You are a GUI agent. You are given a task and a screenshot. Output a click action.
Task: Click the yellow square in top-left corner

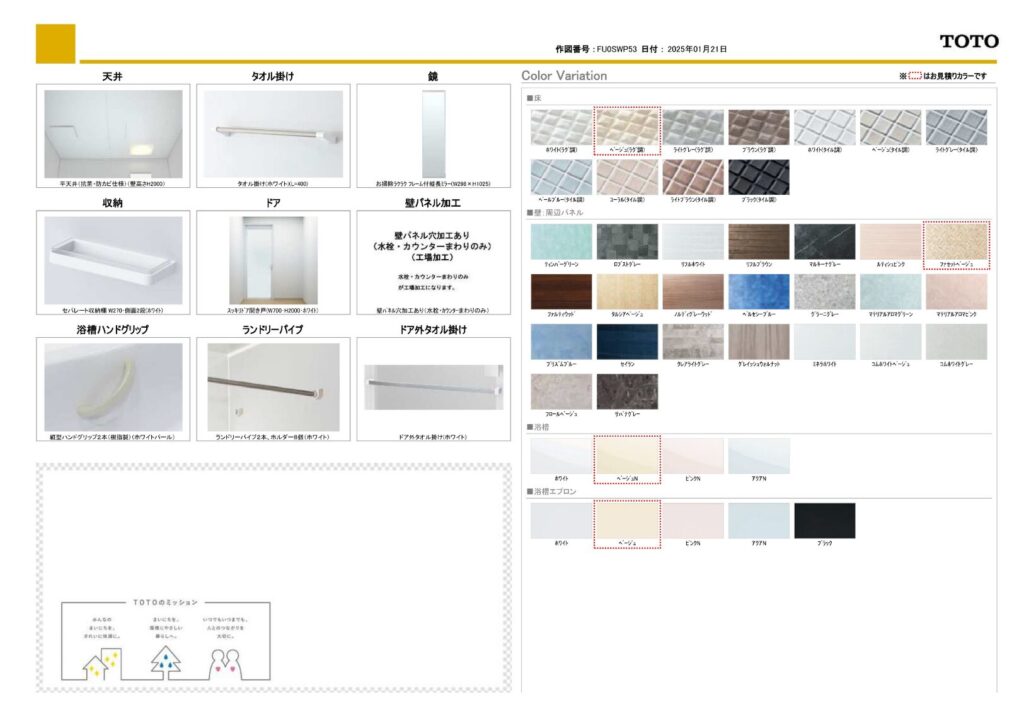55,44
